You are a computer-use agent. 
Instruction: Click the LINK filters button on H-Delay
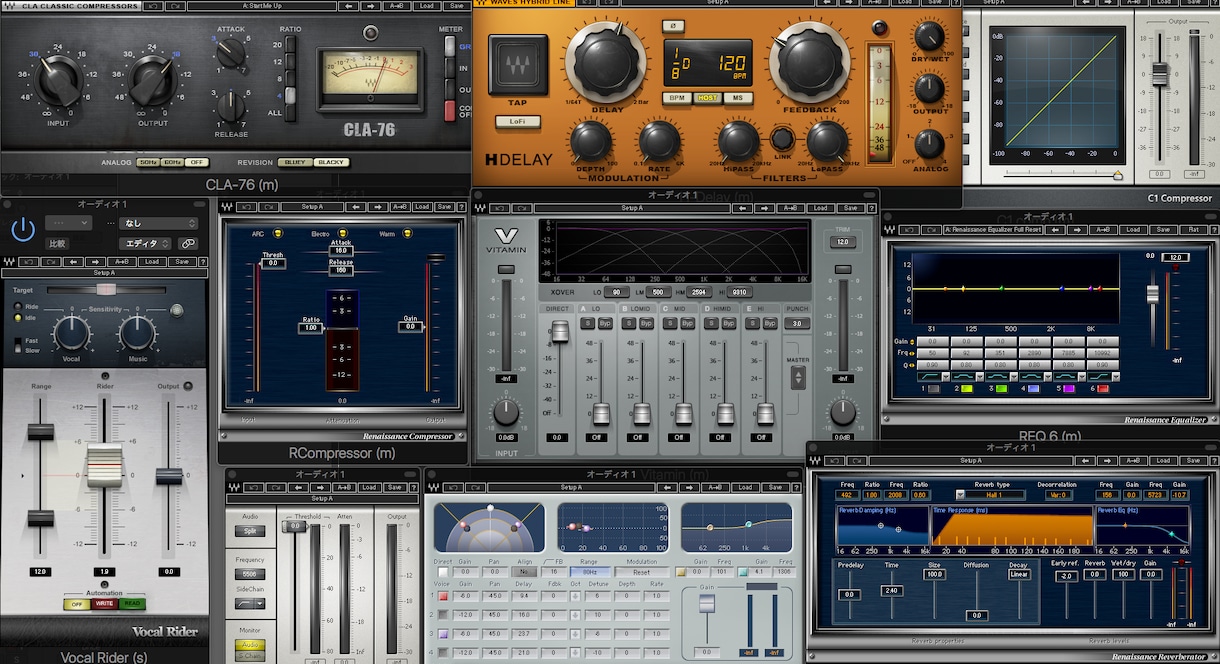(782, 139)
